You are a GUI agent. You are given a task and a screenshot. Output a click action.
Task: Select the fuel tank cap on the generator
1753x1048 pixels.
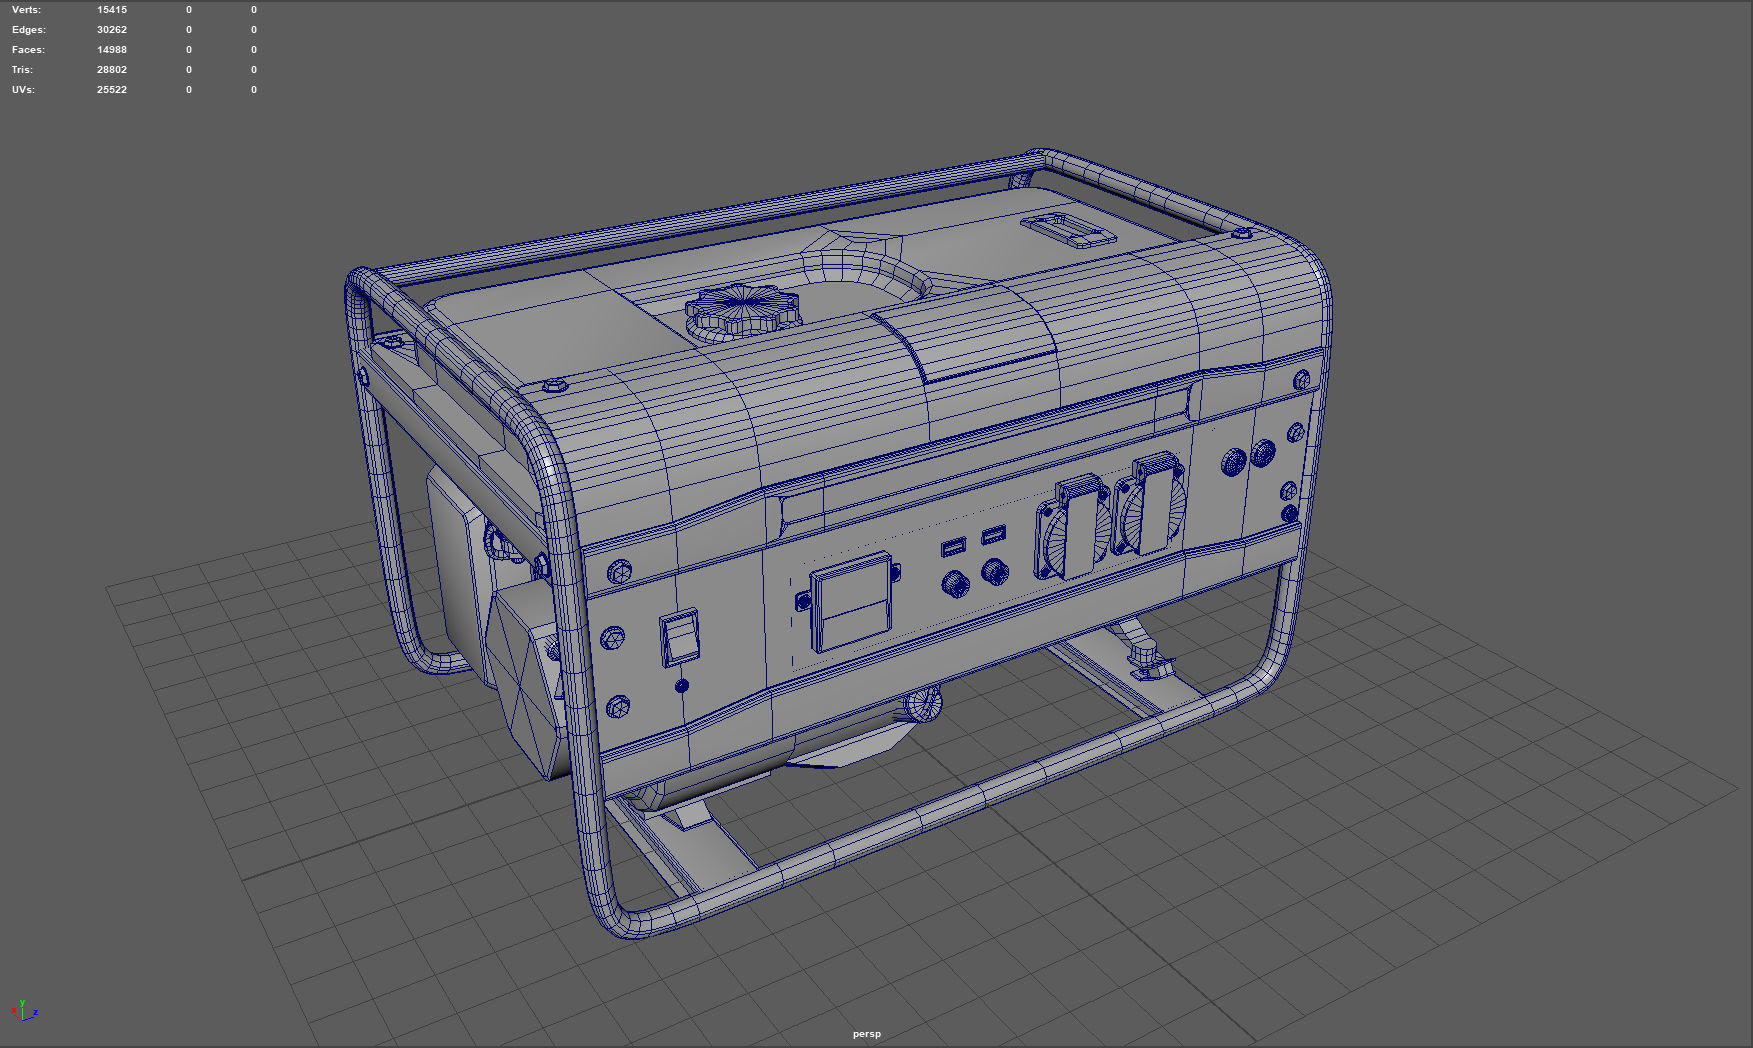(x=742, y=311)
